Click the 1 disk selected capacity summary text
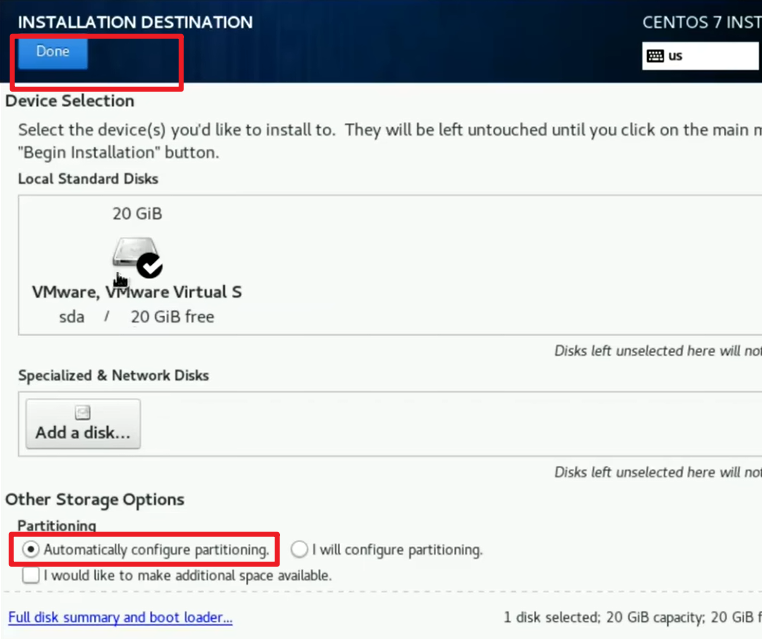Viewport: 762px width, 639px height. [632, 617]
